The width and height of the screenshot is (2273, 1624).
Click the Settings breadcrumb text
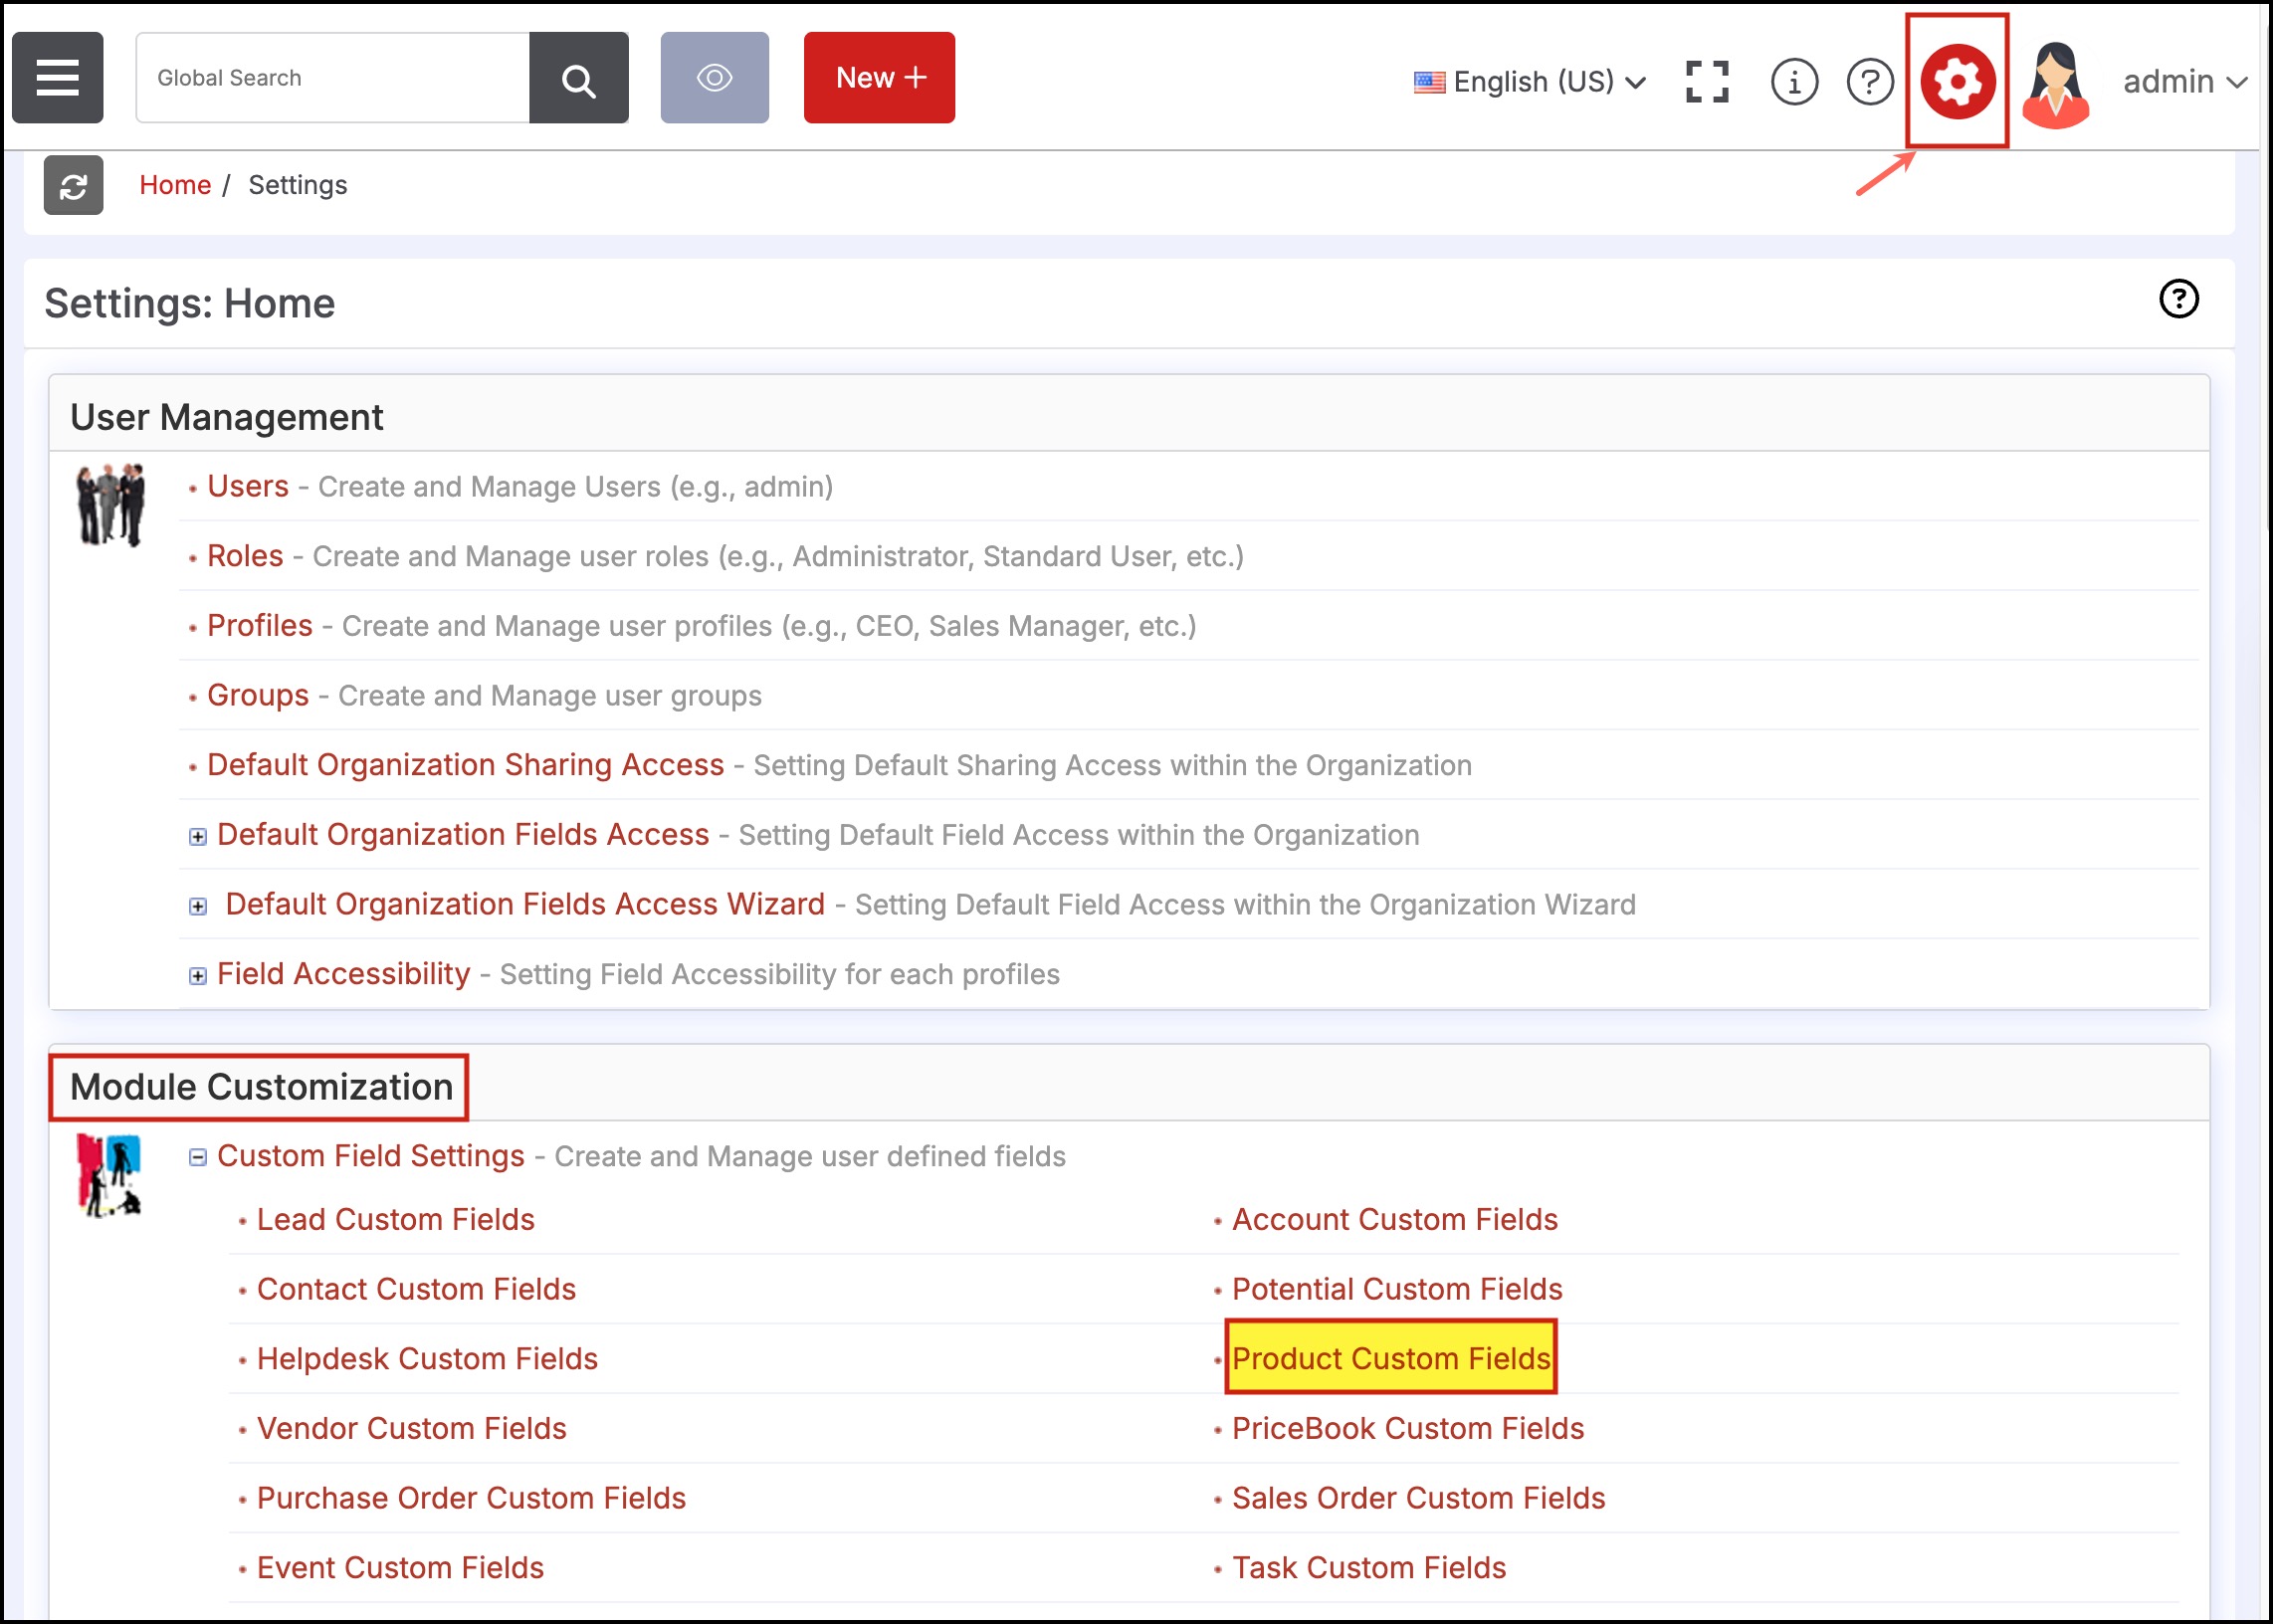pyautogui.click(x=298, y=185)
